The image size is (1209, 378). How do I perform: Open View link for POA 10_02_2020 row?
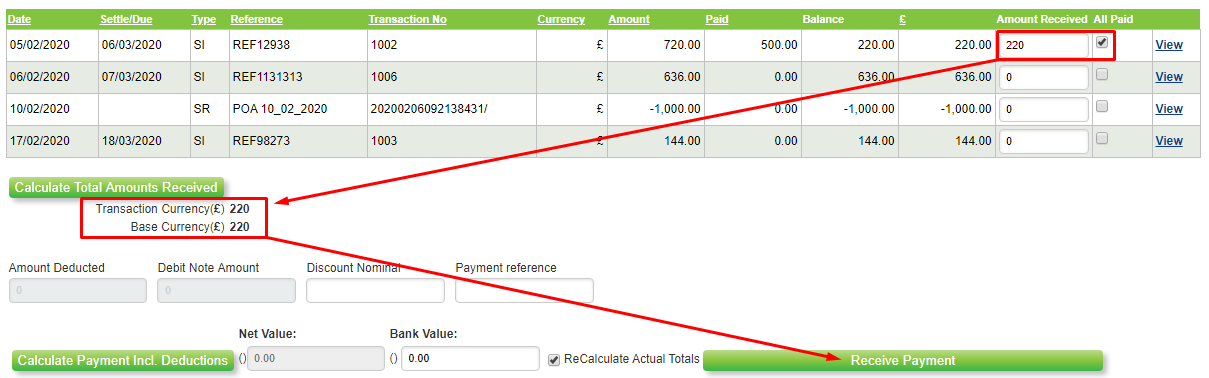pyautogui.click(x=1168, y=109)
